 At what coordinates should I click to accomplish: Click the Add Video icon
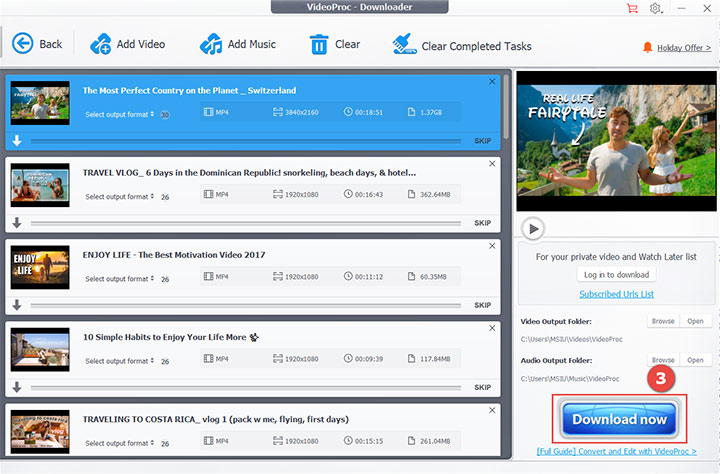click(x=101, y=44)
